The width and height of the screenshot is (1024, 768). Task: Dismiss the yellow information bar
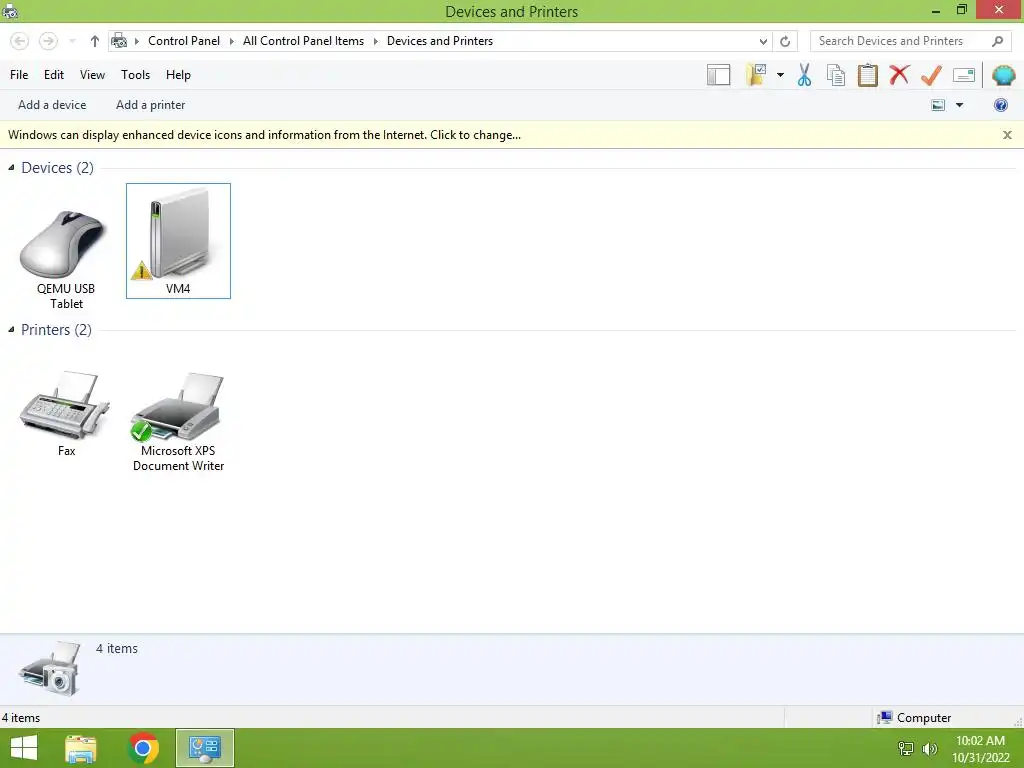click(1007, 135)
